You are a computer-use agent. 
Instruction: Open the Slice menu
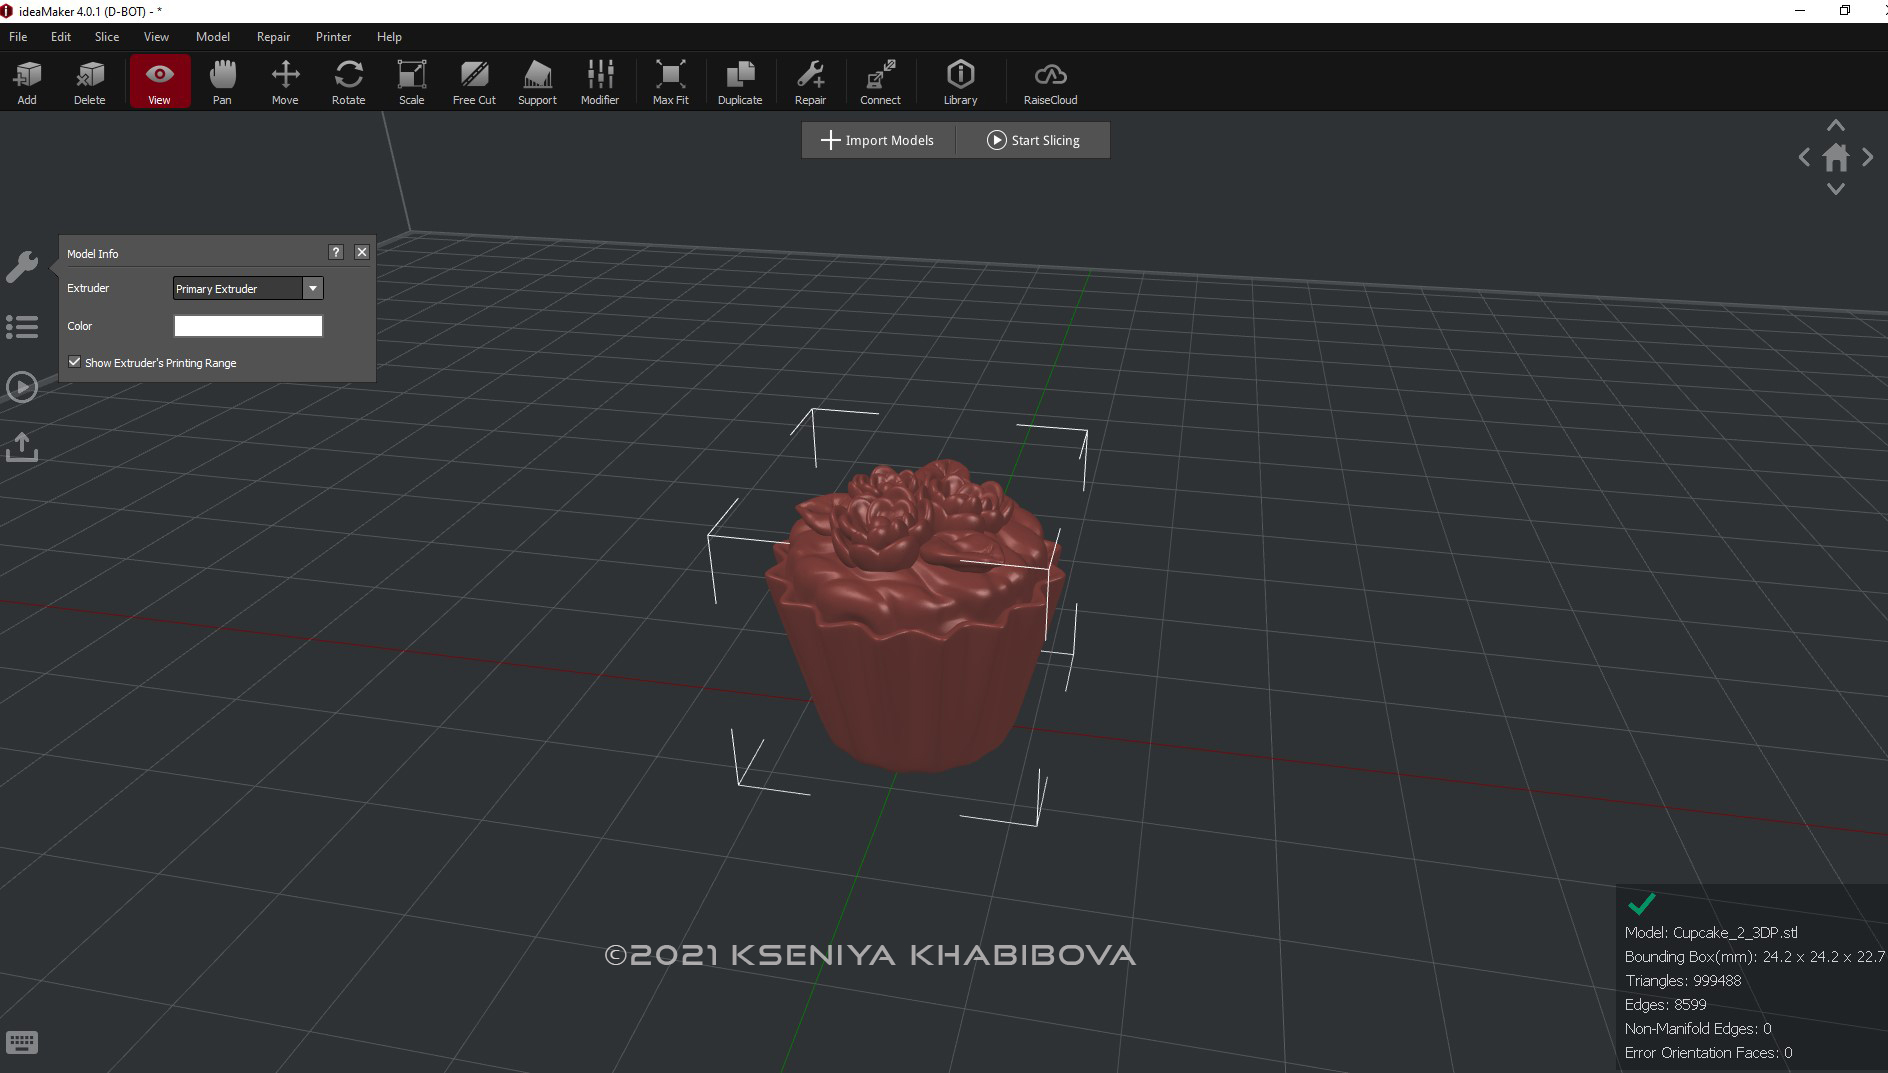(x=107, y=37)
